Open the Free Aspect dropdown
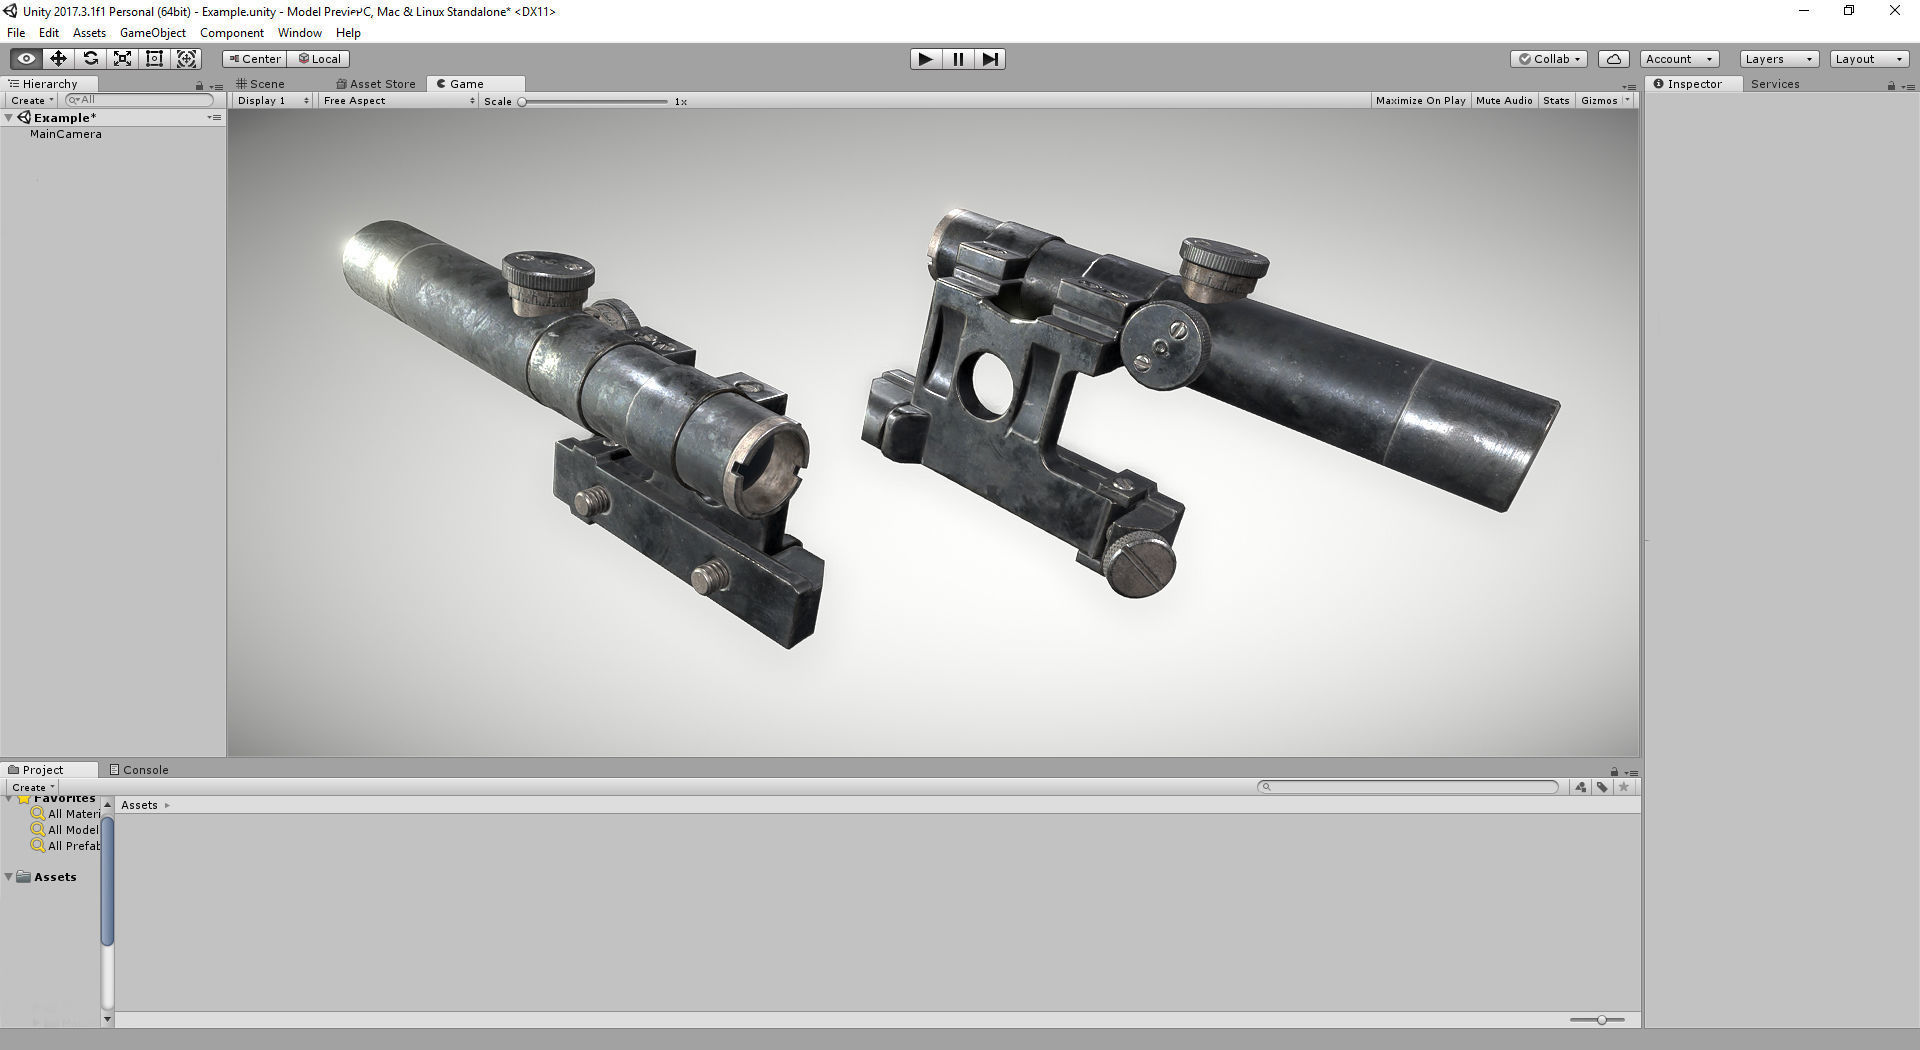 click(x=398, y=101)
